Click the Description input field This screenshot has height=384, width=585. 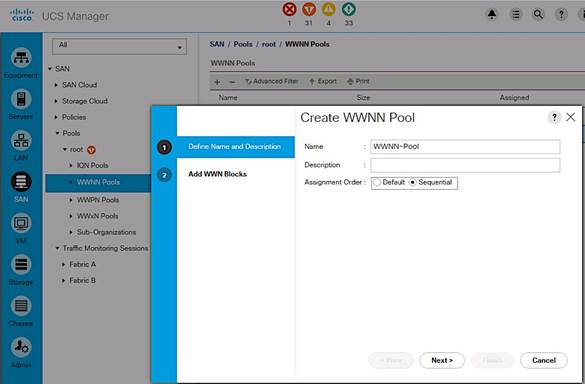click(465, 165)
